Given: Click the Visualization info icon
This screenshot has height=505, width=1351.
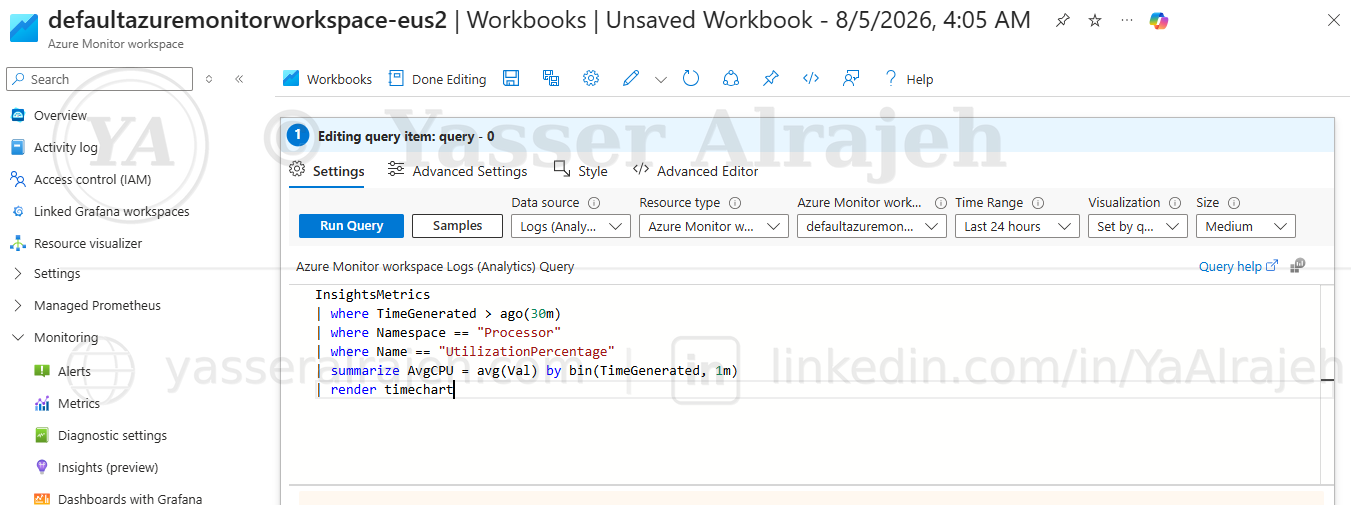Looking at the screenshot, I should 1175,203.
